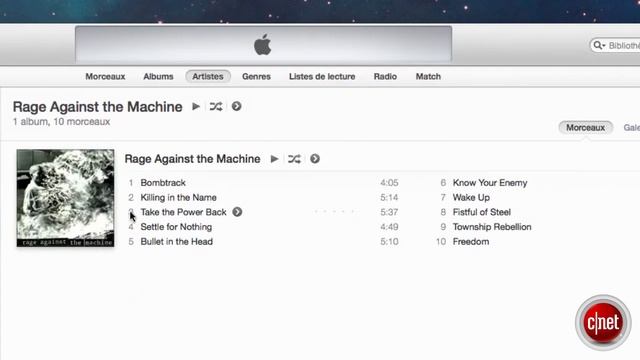Select the track Township Rebellion
The image size is (640, 360).
pos(492,227)
